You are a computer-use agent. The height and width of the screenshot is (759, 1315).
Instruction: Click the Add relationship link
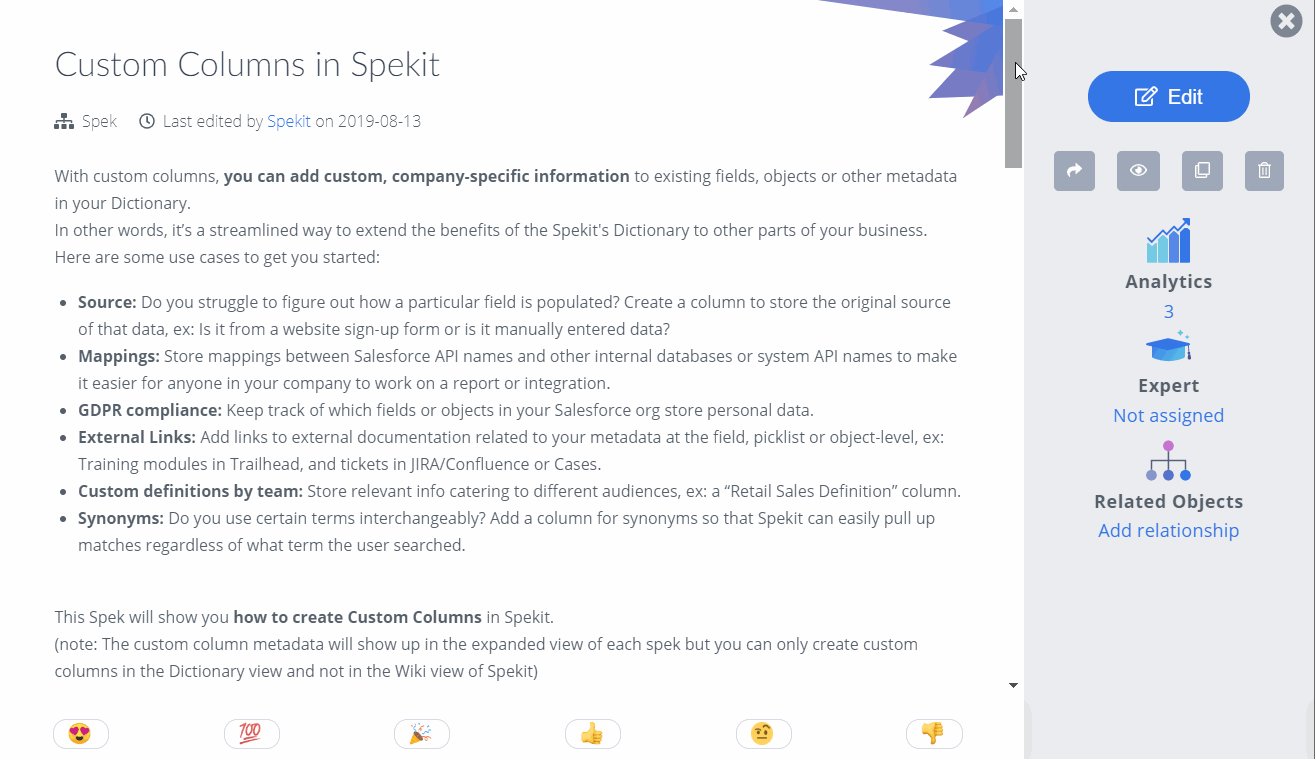coord(1168,530)
